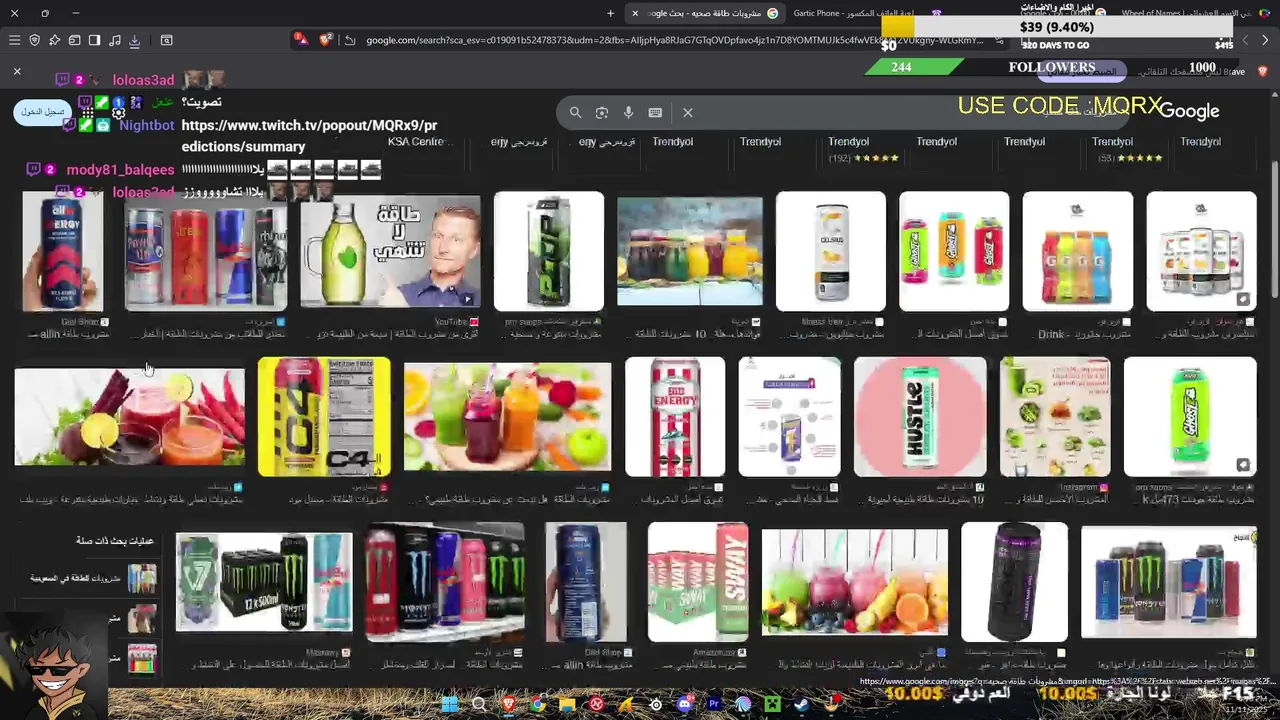1280x720 pixels.
Task: Open the C4 energy can image
Action: (x=324, y=416)
